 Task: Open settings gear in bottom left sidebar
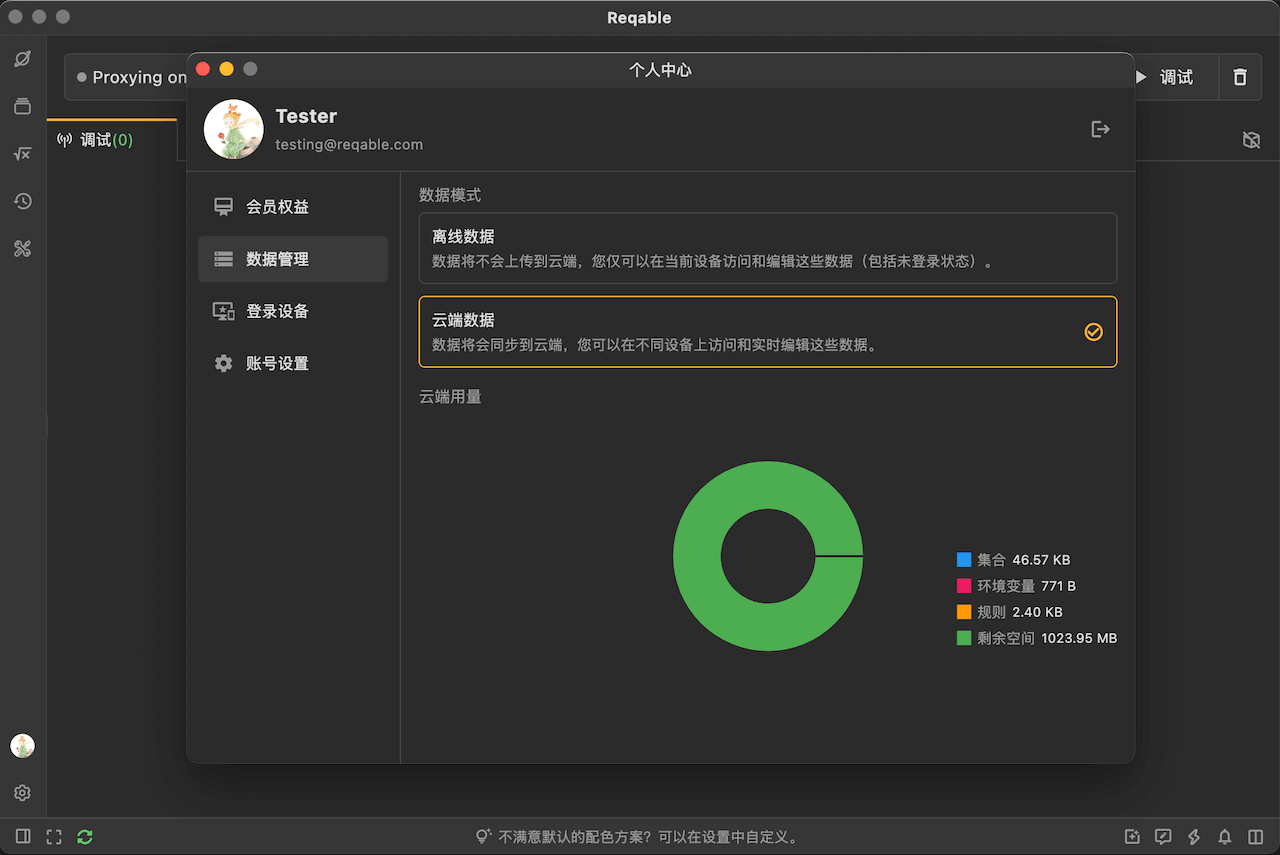[x=22, y=793]
